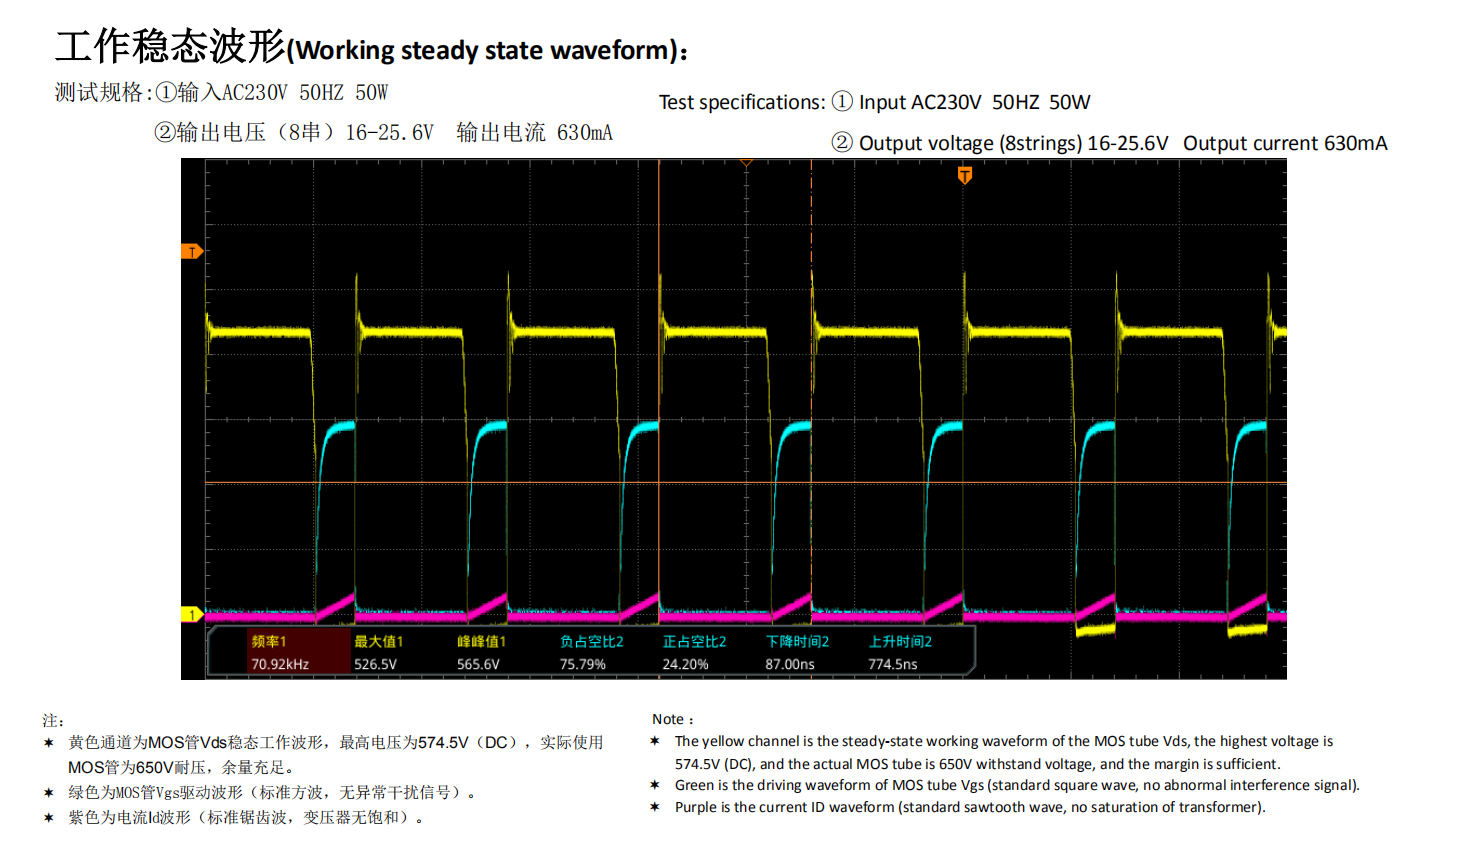Select the 上升时间2 rise time measurement
Viewport: 1467px width, 845px height.
click(899, 653)
